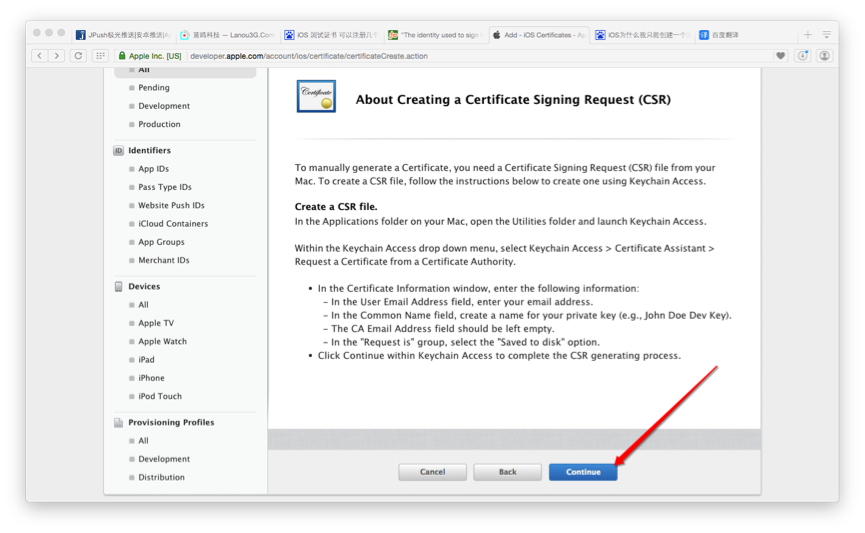Click the 'Create a CSR file.' heading

coord(336,206)
